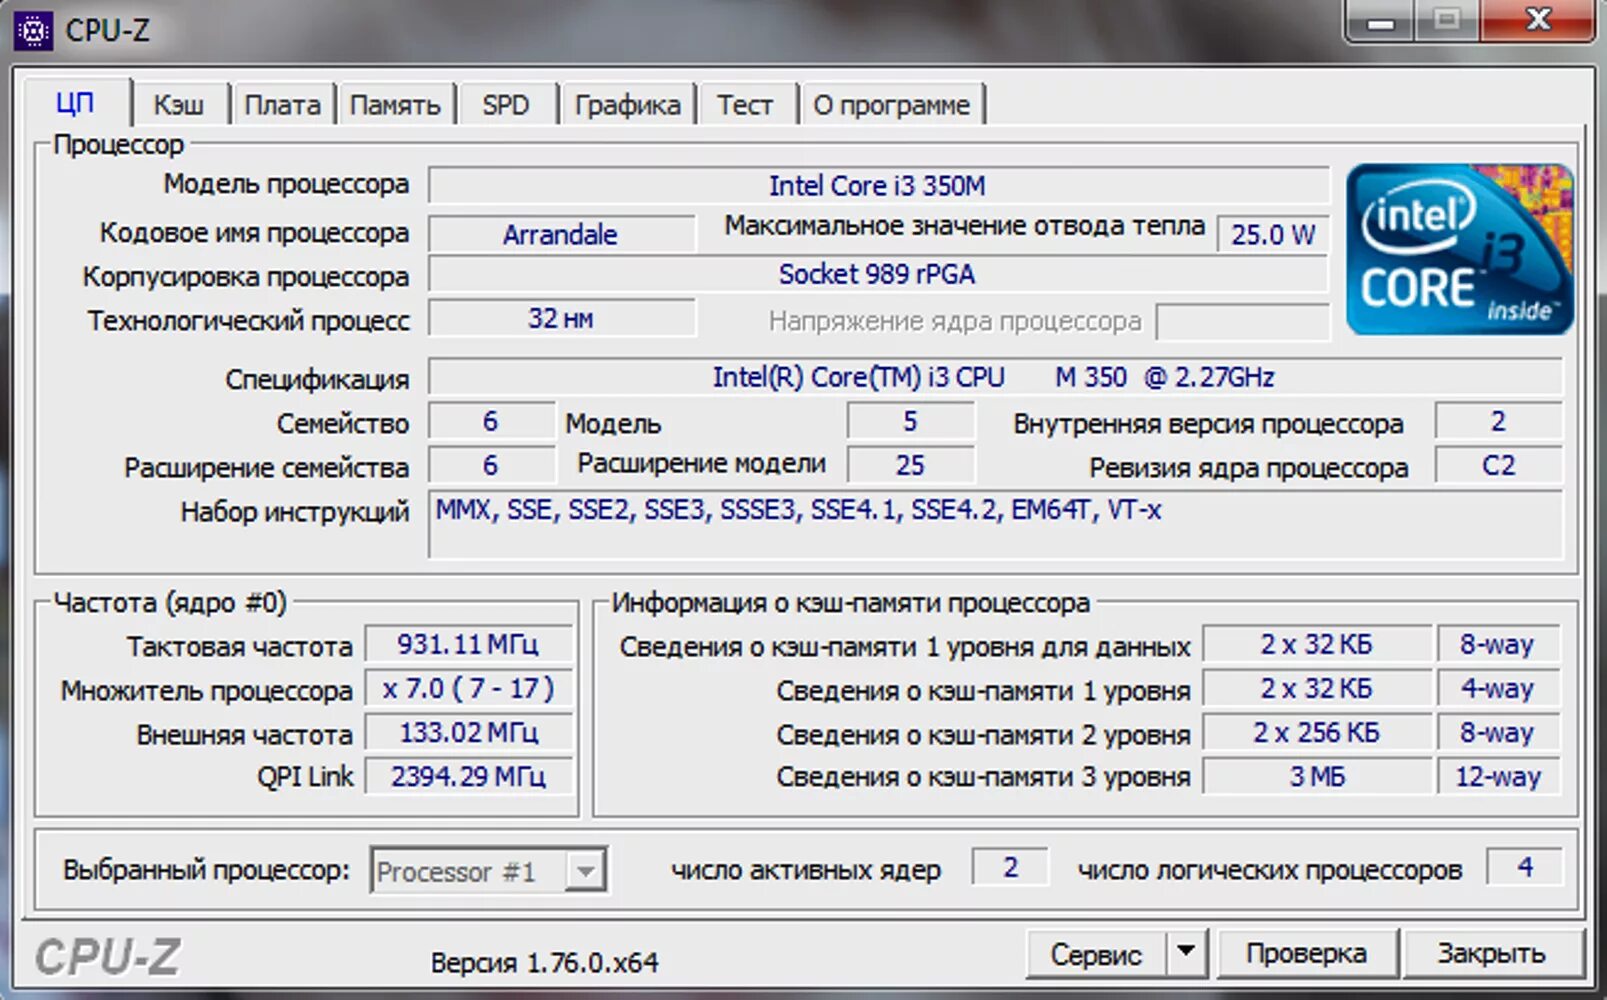Click the CPU-Z logo at bottom left
Image resolution: width=1607 pixels, height=1000 pixels.
tap(107, 957)
